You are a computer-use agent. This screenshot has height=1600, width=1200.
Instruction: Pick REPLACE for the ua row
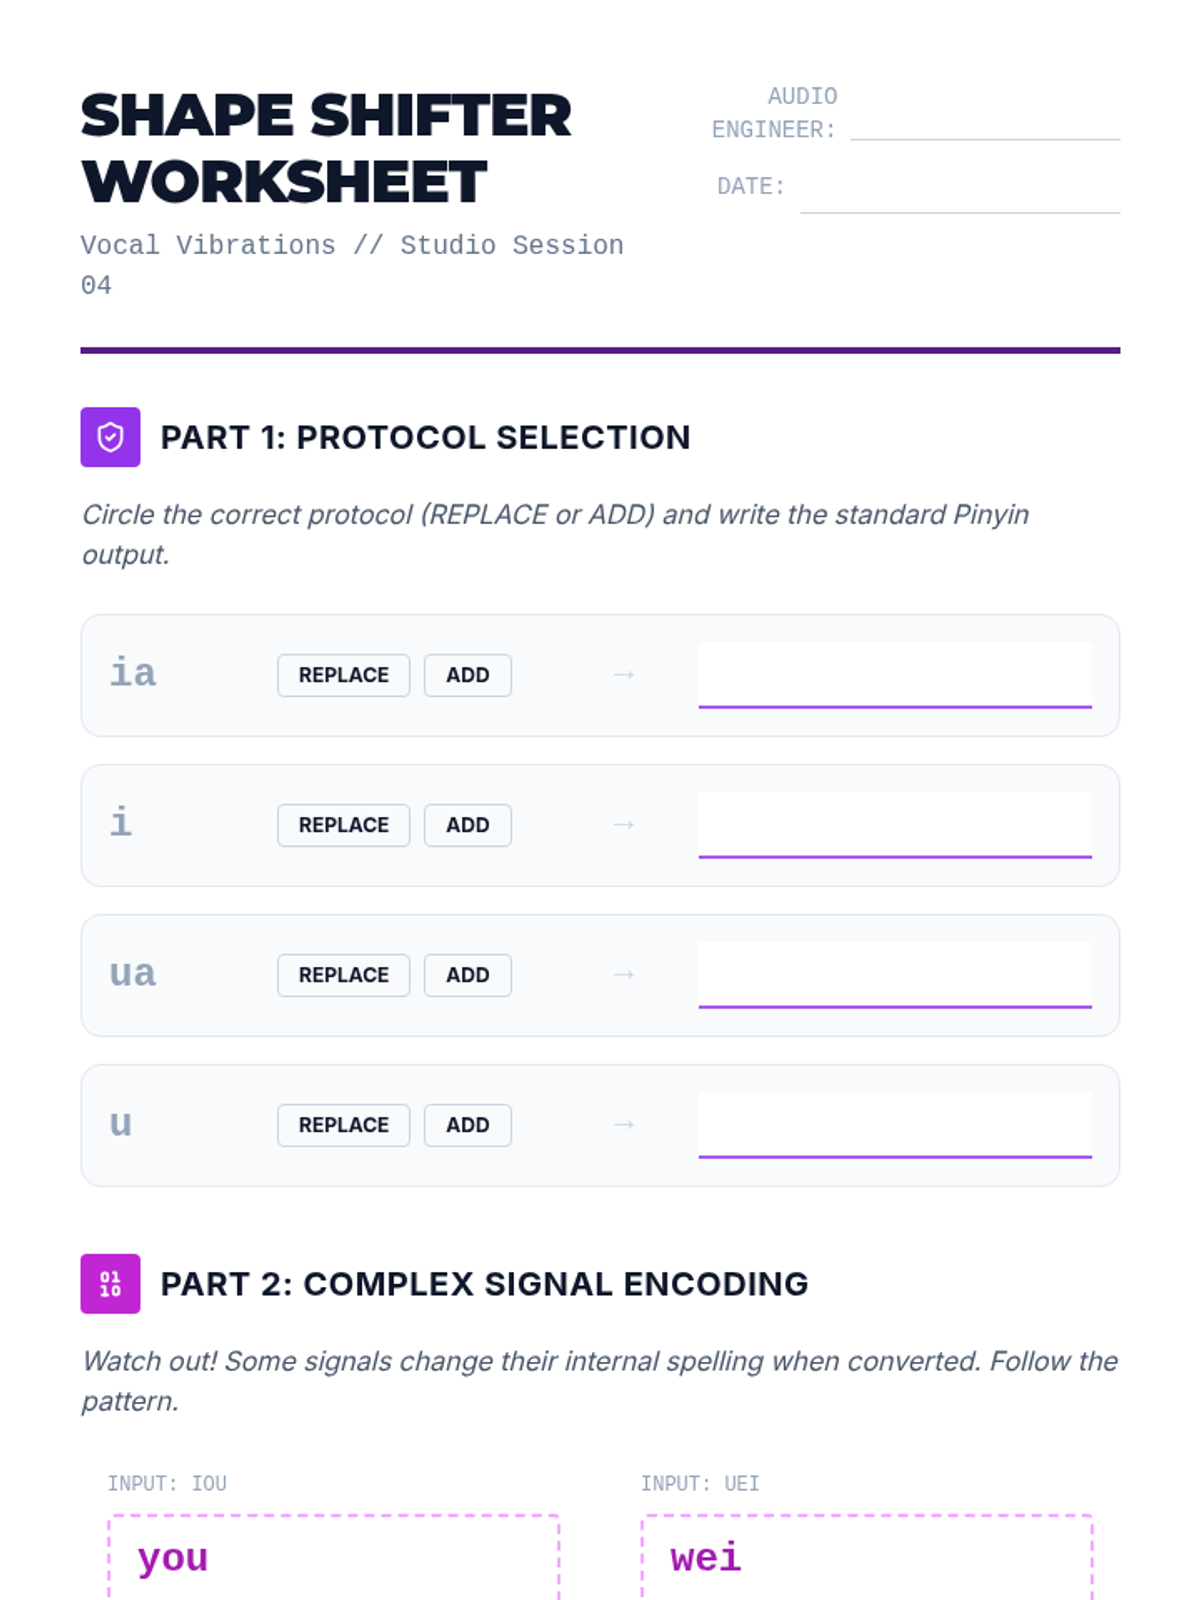[x=343, y=975]
